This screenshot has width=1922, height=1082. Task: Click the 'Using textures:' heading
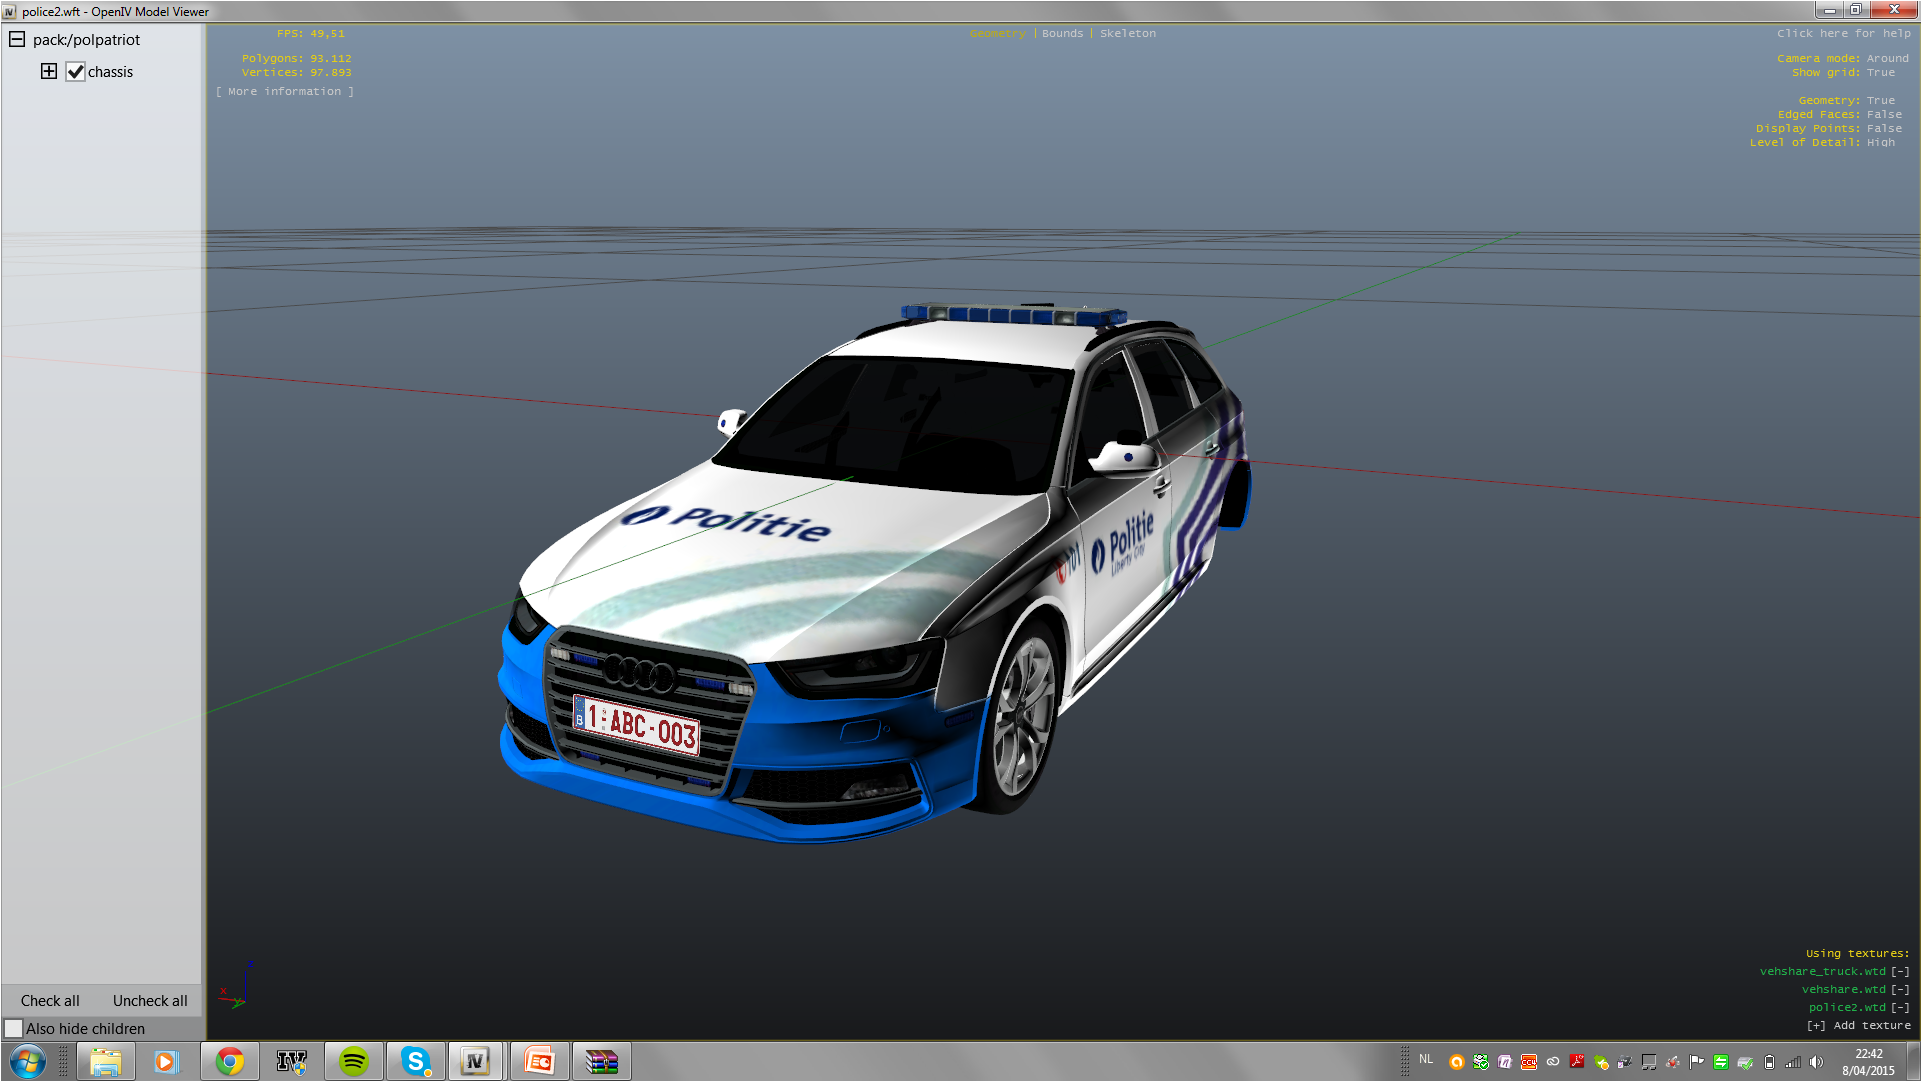click(x=1857, y=954)
